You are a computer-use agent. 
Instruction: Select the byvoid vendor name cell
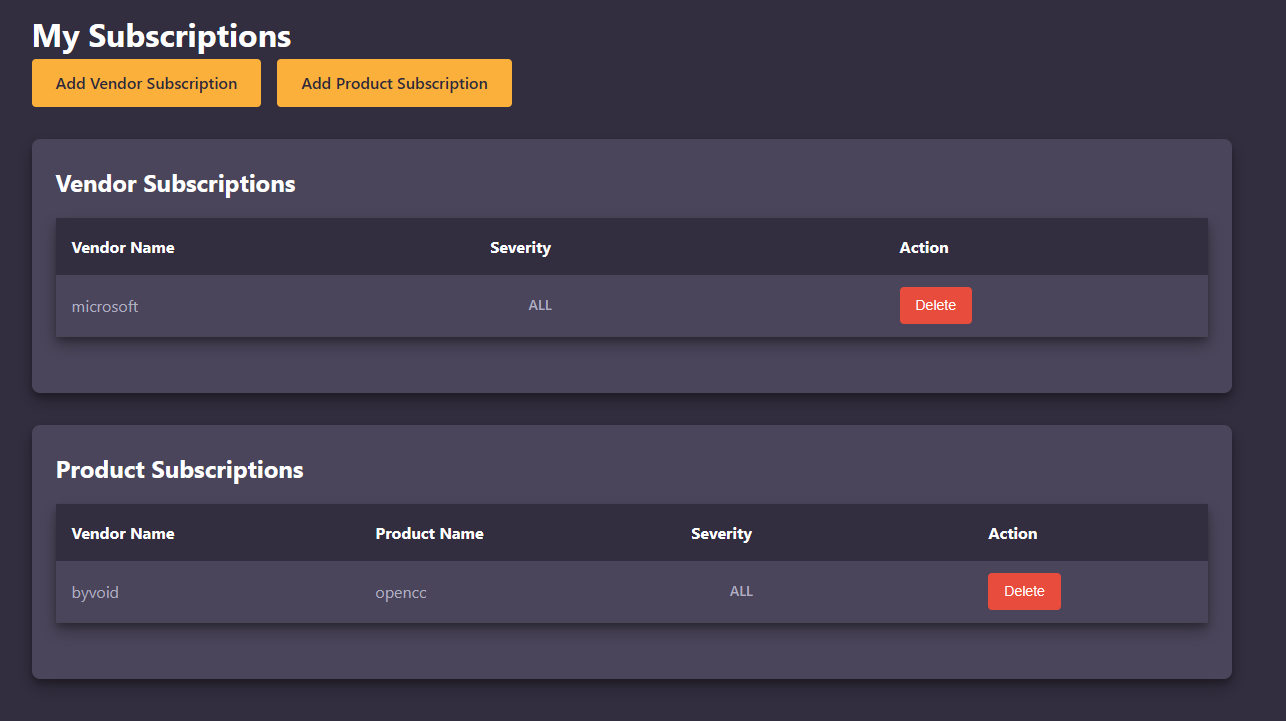95,592
